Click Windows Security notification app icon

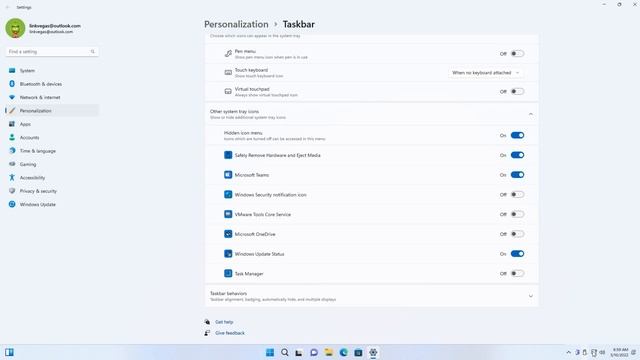click(228, 194)
